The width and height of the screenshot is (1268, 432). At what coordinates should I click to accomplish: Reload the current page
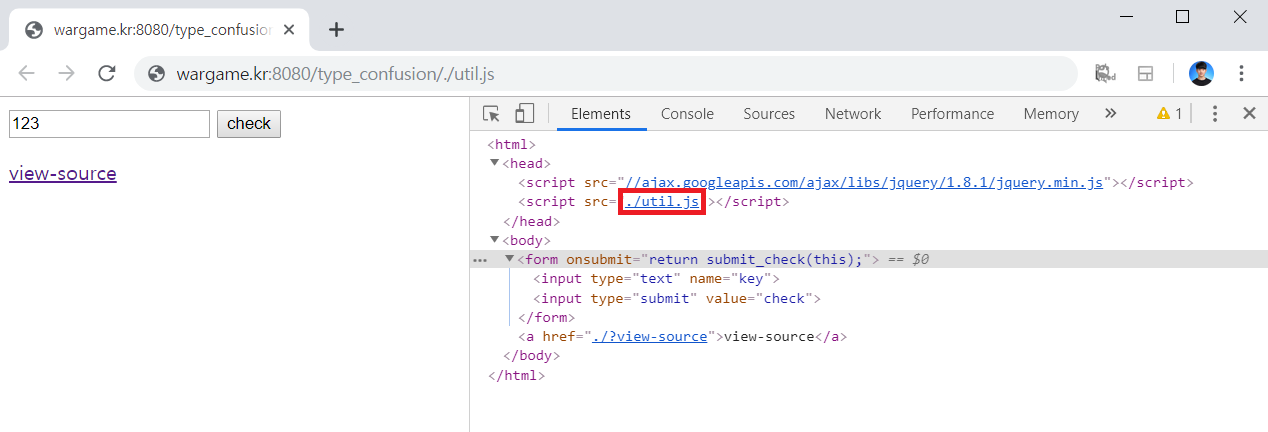coord(107,73)
